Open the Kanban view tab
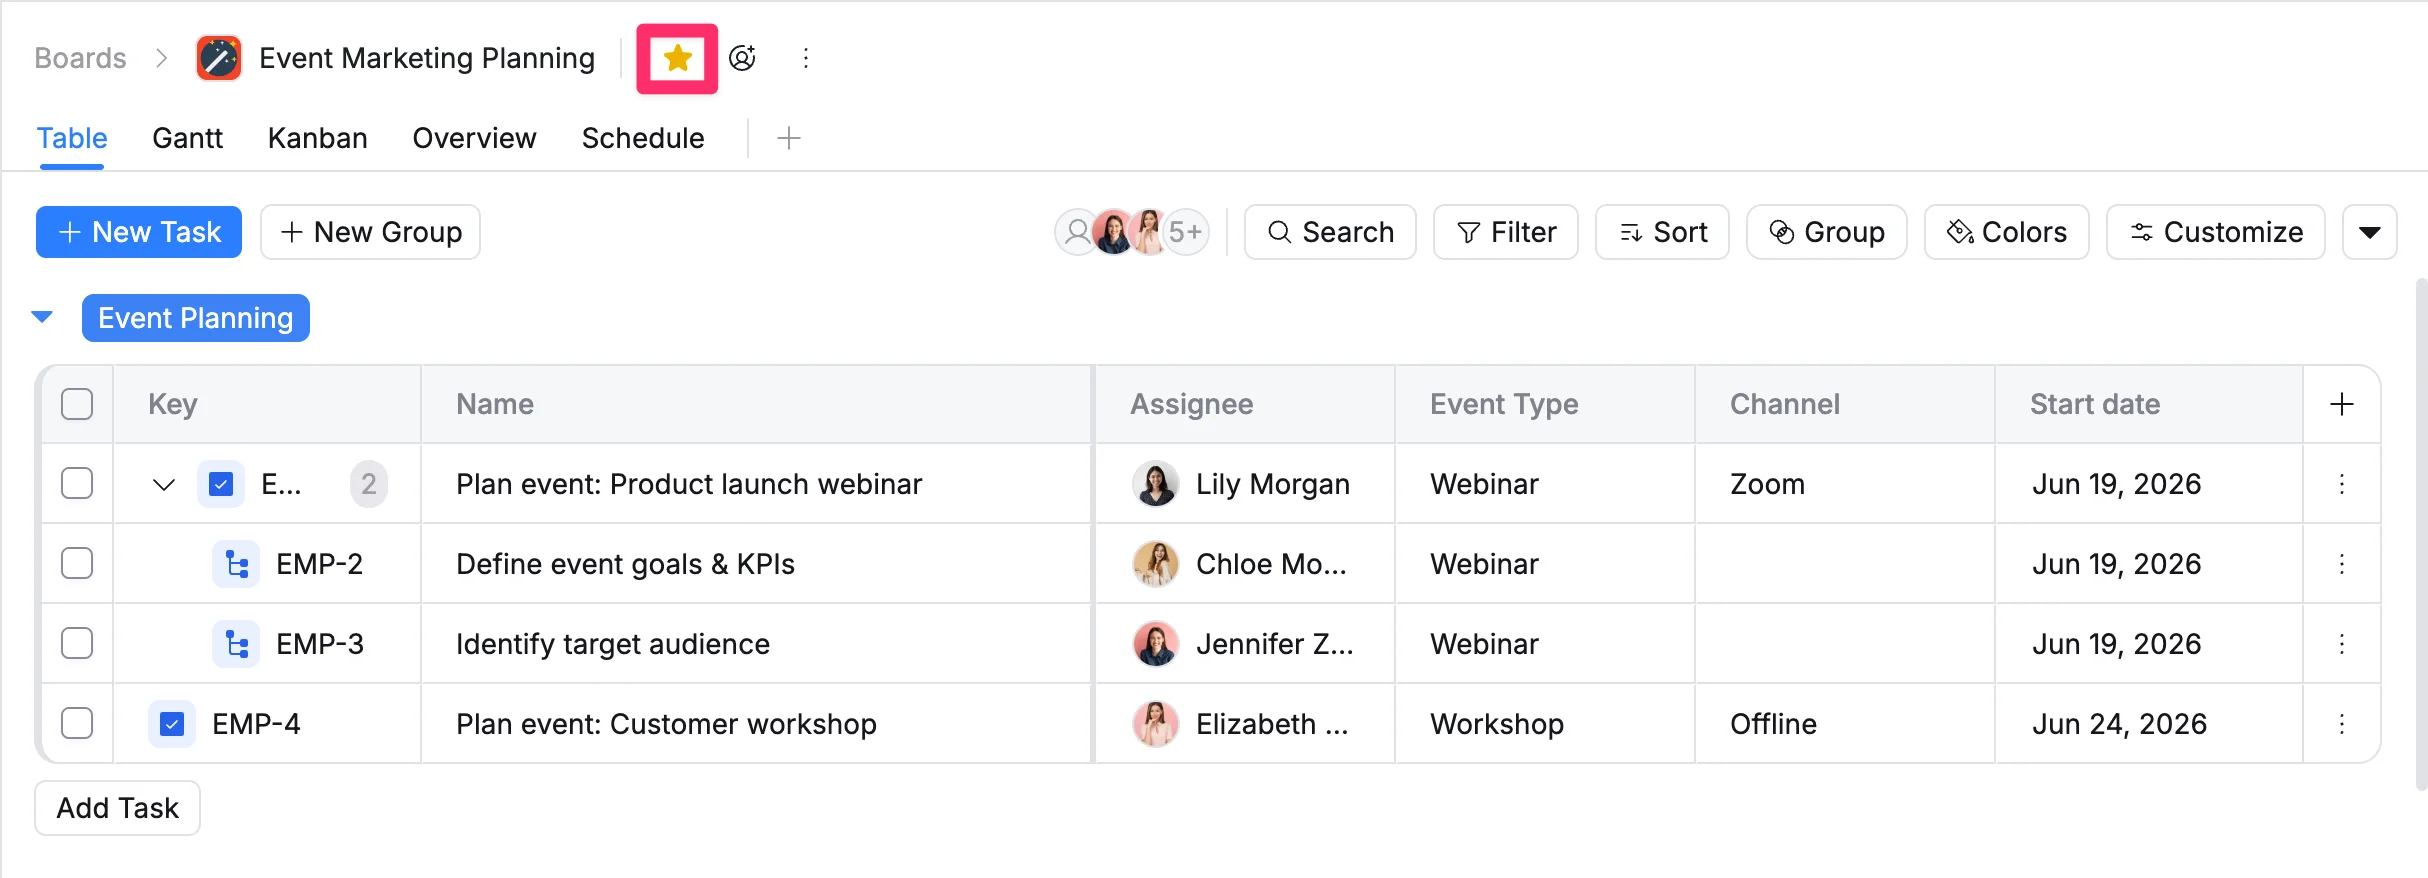 (317, 138)
